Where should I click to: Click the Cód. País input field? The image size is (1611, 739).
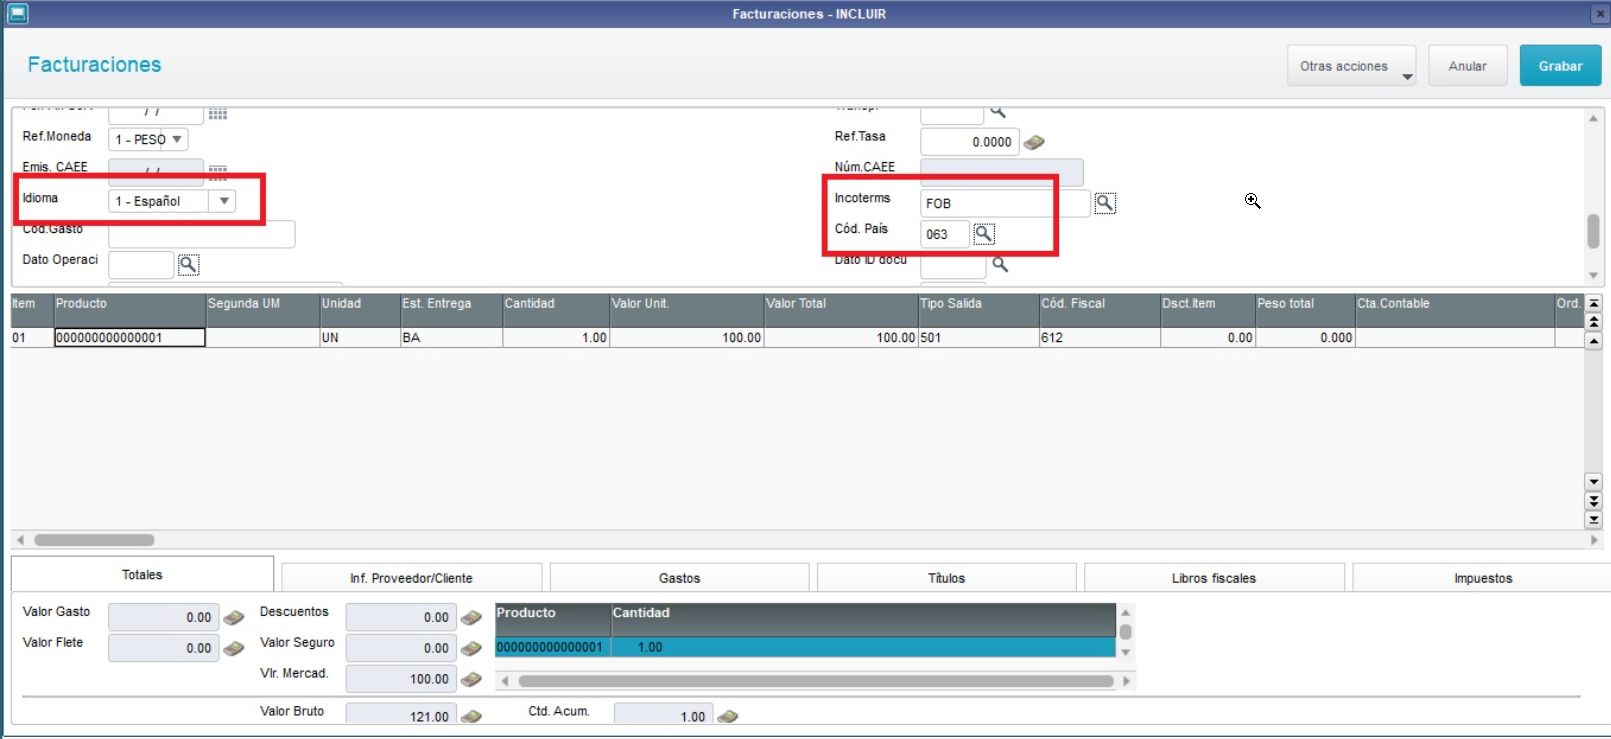[944, 234]
